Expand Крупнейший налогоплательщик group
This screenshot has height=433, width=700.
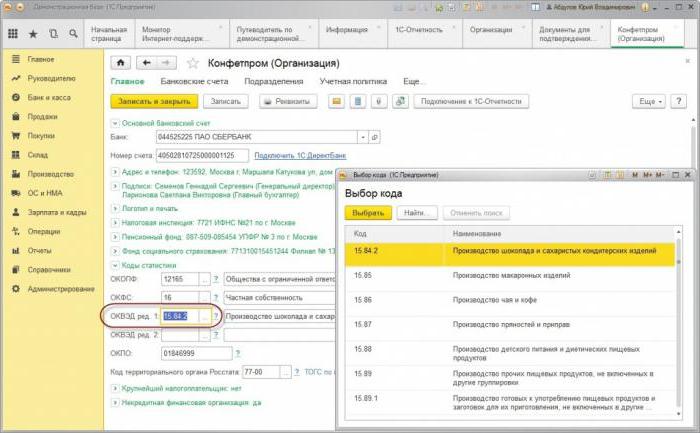(115, 389)
